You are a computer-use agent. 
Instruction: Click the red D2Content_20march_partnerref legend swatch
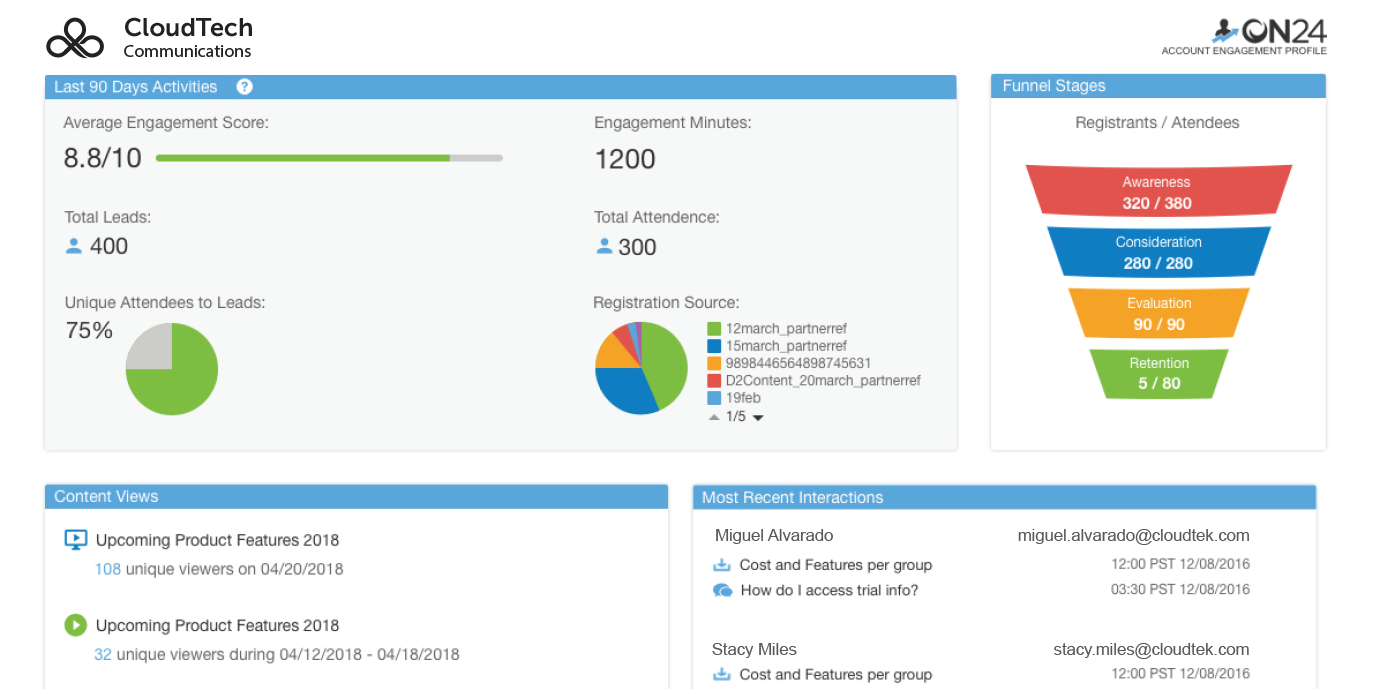pos(714,381)
